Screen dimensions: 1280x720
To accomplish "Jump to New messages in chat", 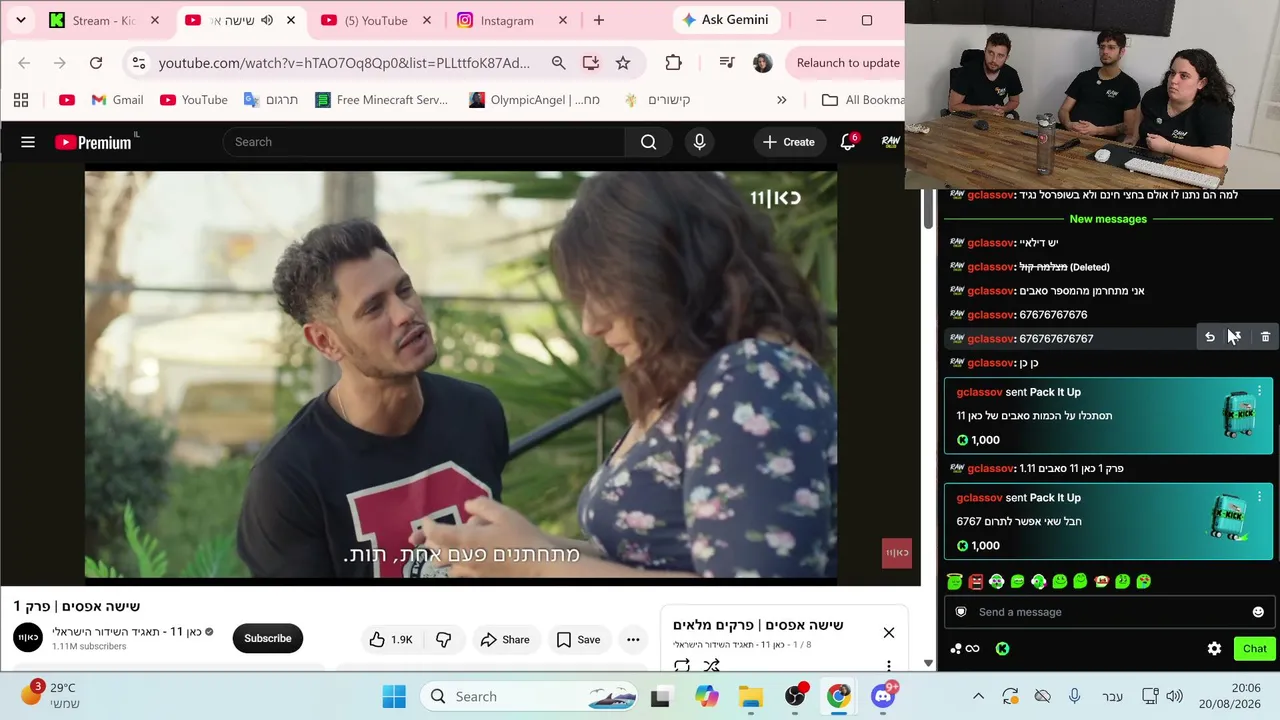I will pyautogui.click(x=1108, y=219).
